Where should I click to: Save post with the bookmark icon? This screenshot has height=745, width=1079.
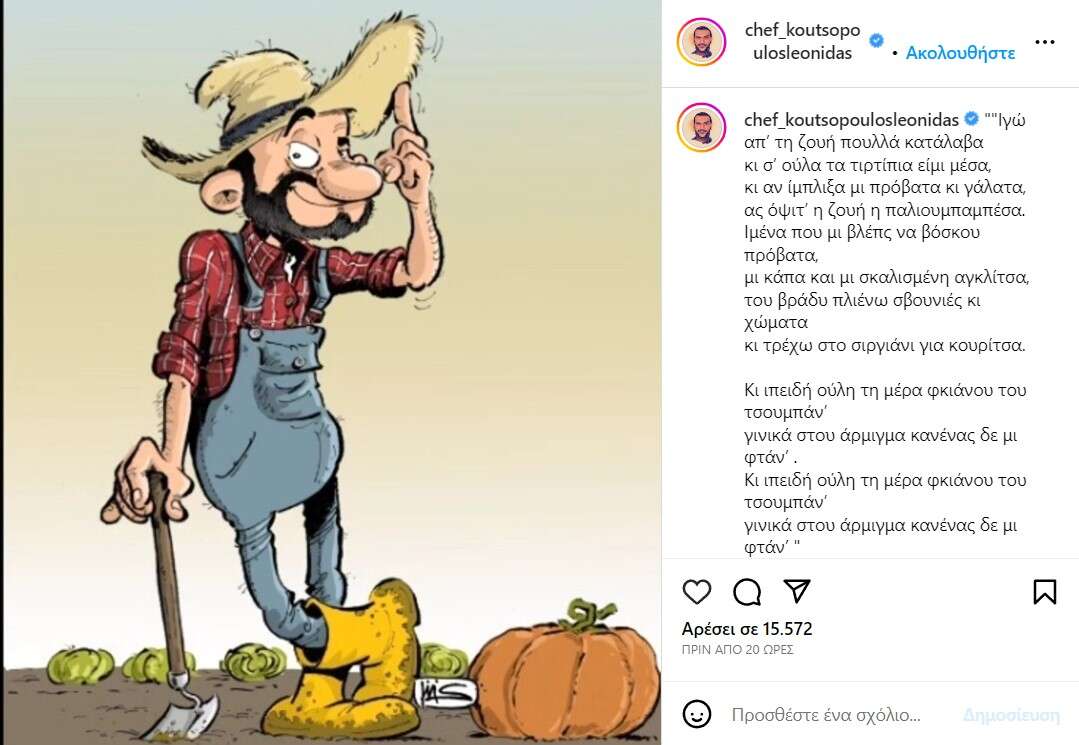click(x=1045, y=592)
